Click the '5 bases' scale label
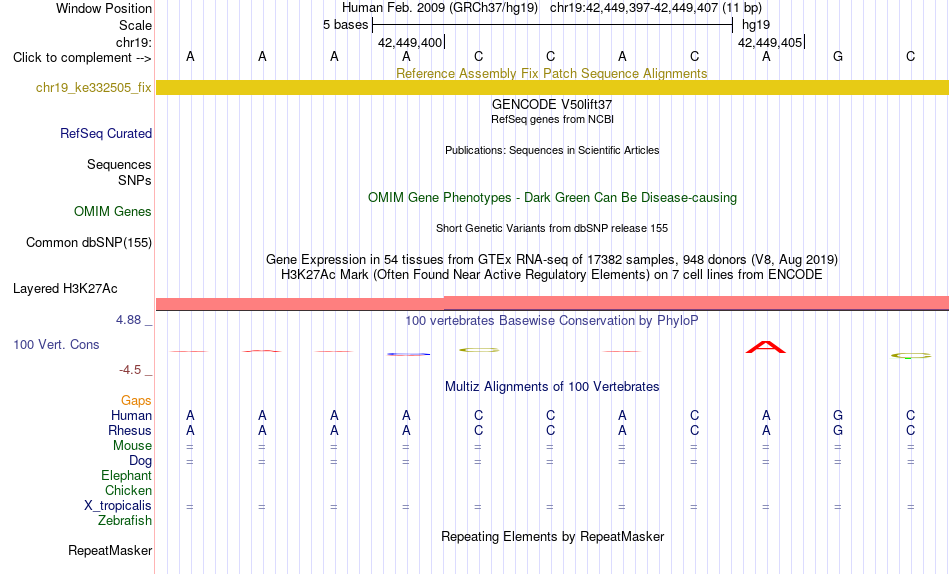 click(345, 25)
